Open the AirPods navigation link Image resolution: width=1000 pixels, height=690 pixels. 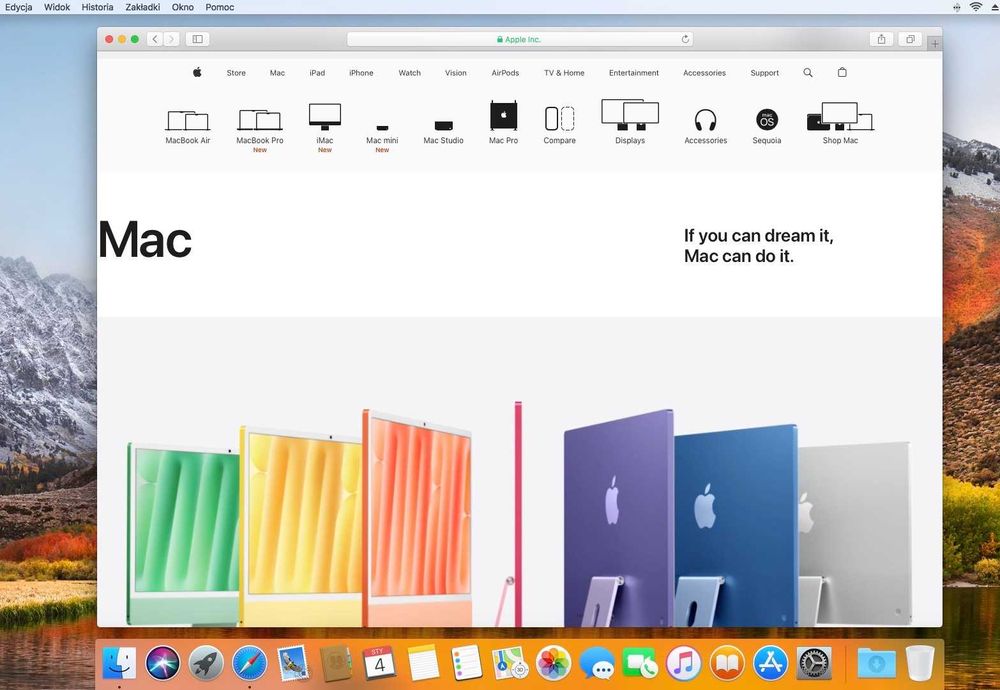505,73
